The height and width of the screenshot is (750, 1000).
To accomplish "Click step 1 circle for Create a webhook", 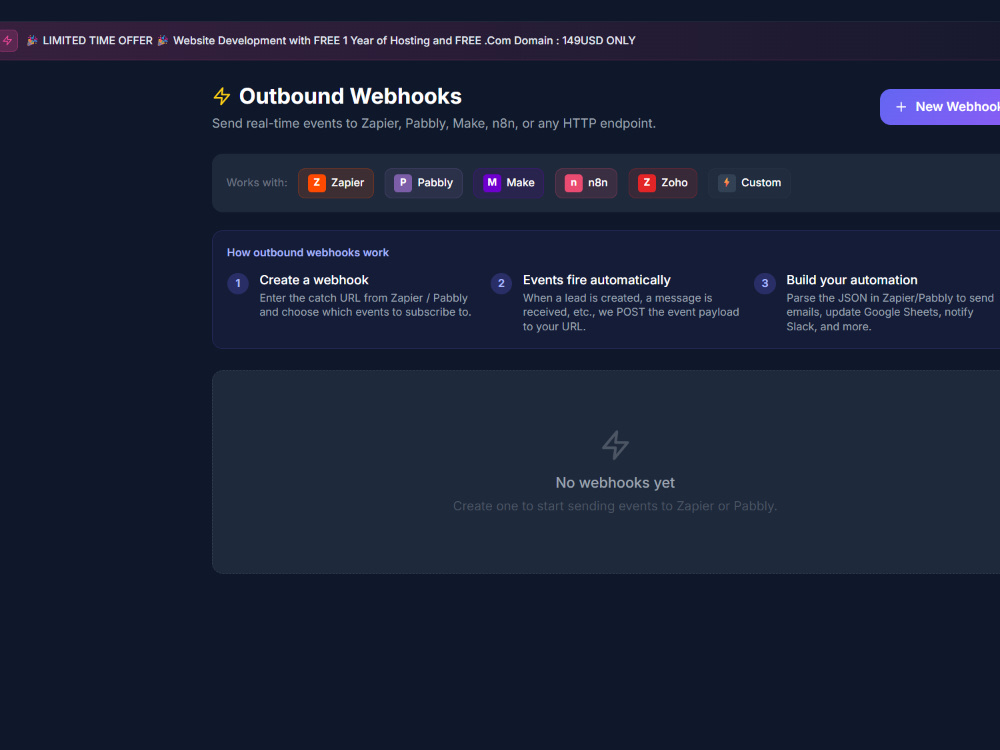I will tap(238, 283).
